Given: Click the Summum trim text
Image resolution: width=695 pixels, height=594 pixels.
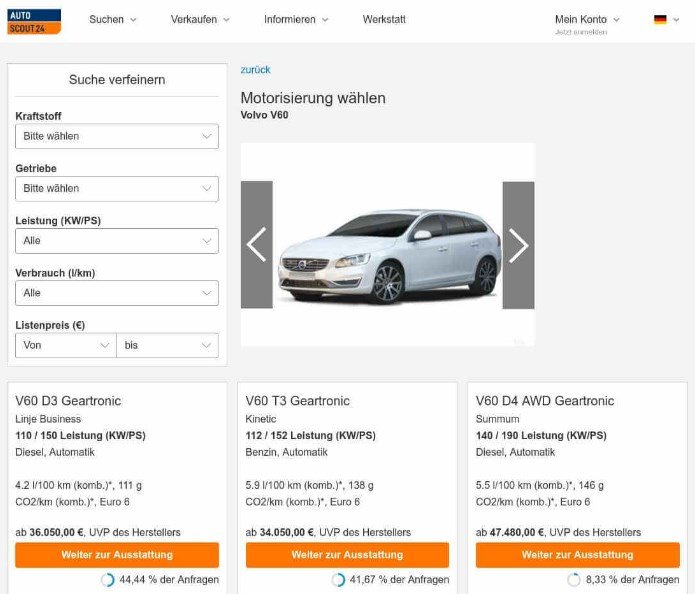Looking at the screenshot, I should [x=497, y=419].
